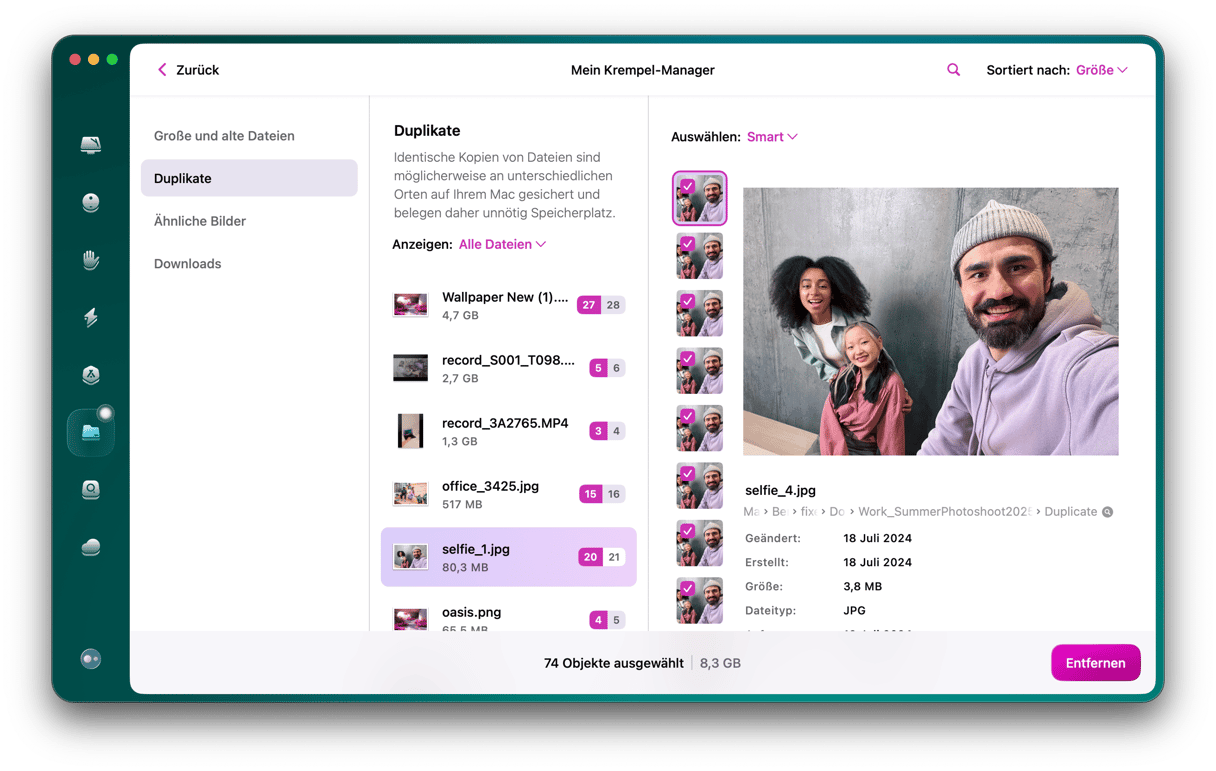Screen dimensions: 1216x771
Task: Open the 'Anzeigen: Alle Dateien' dropdown
Action: pos(502,244)
